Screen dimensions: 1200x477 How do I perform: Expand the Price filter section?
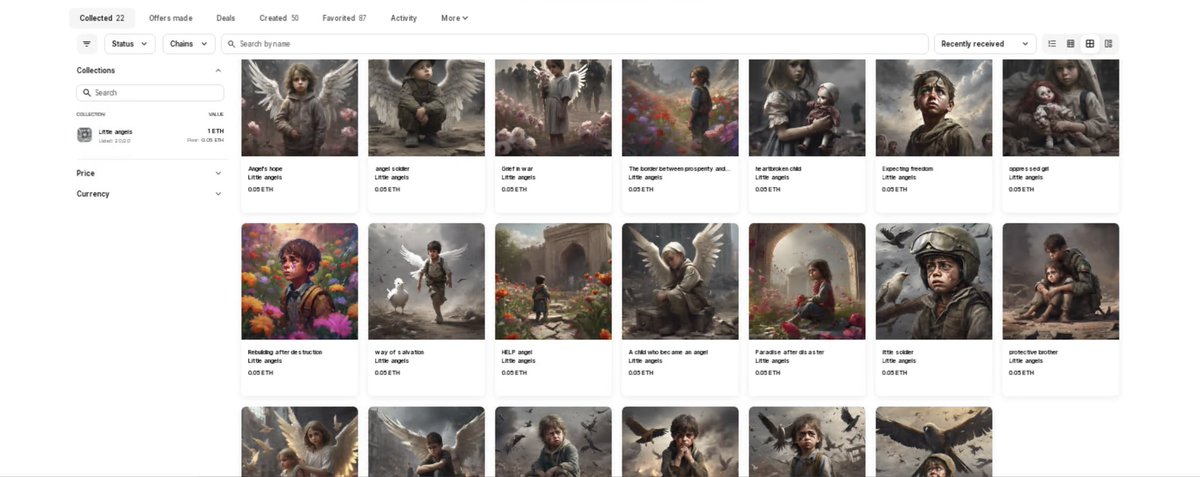150,173
